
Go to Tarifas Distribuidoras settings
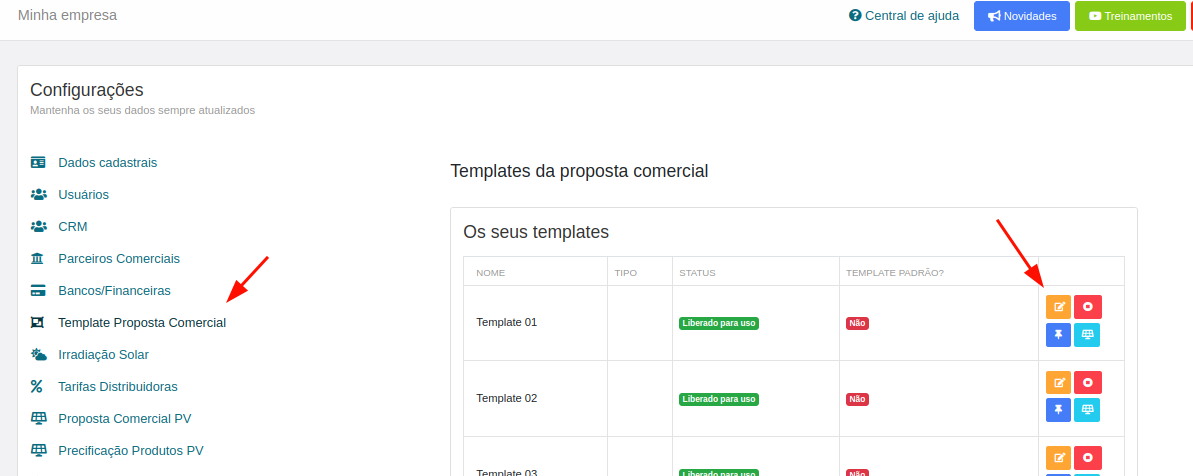coord(118,386)
